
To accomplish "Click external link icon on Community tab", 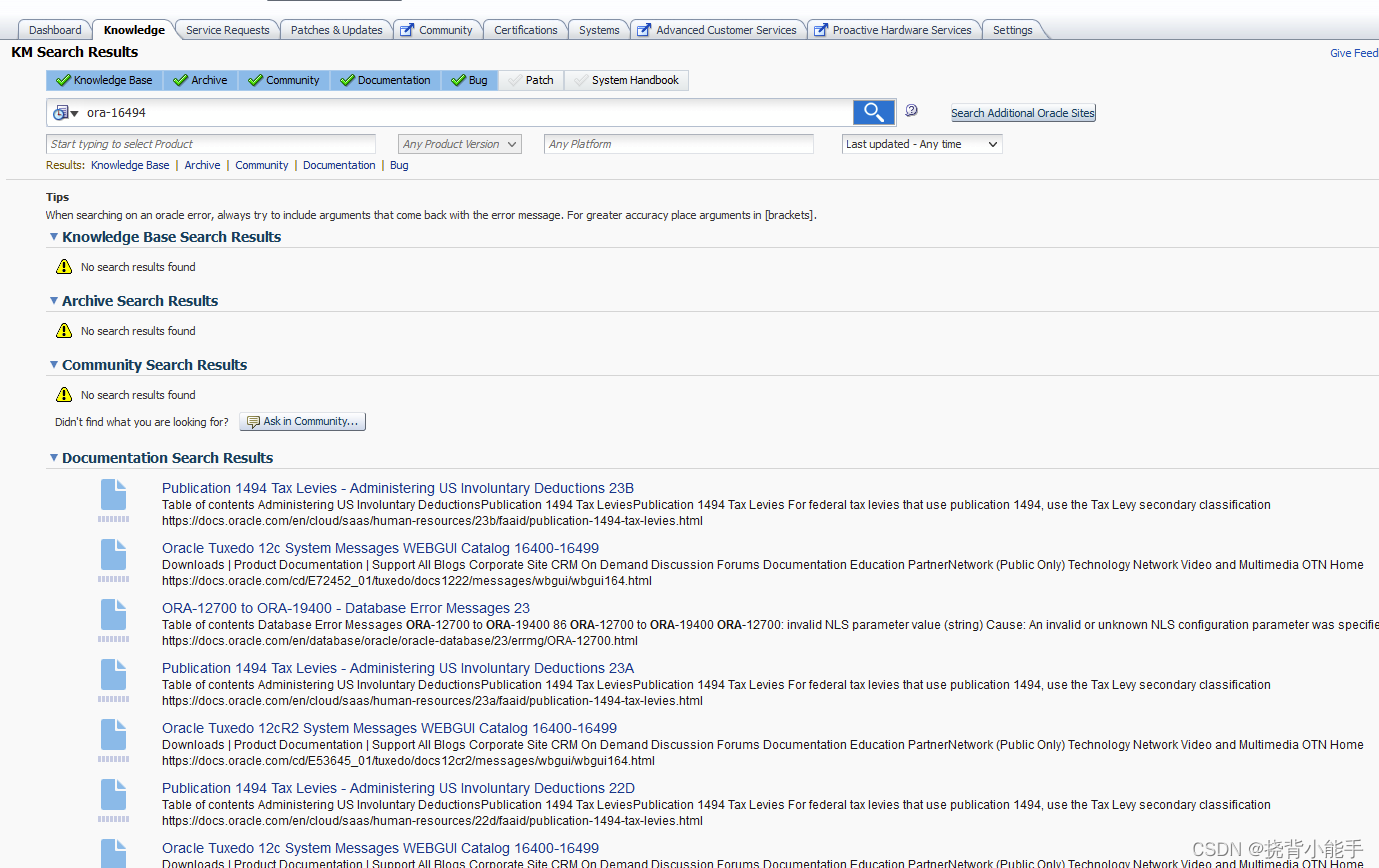I will click(407, 30).
